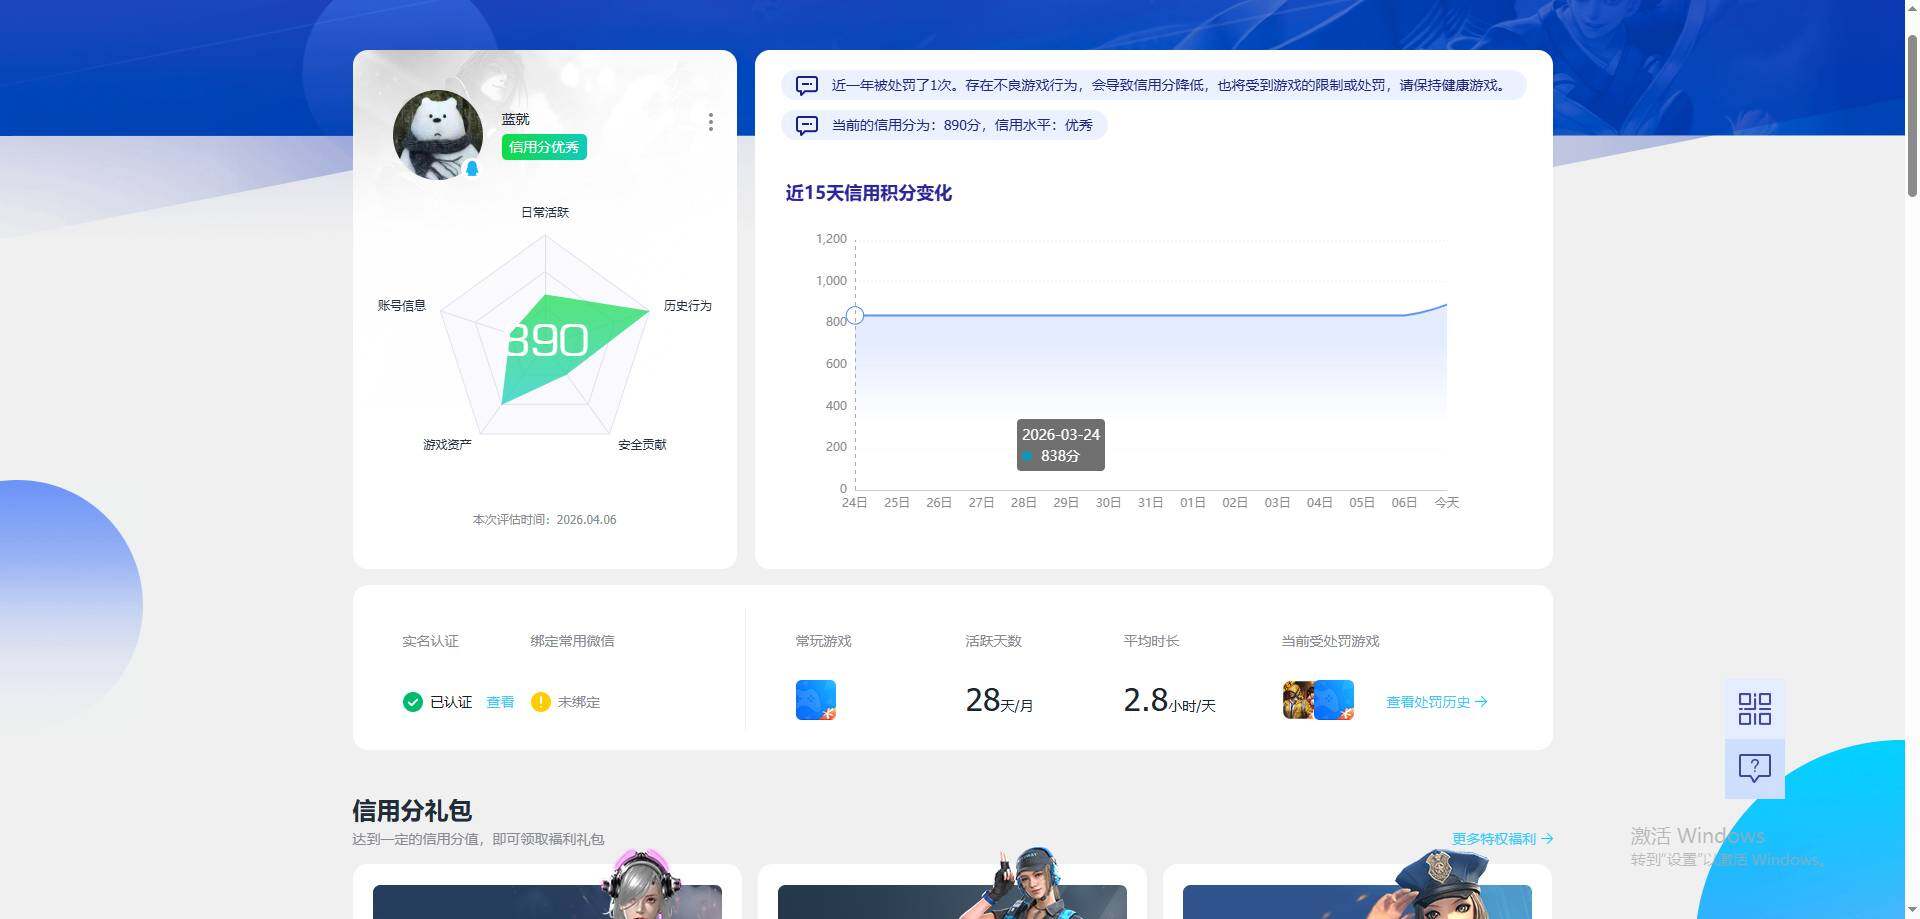Click the QQ penguin badge on avatar
1920x919 pixels.
tap(472, 169)
